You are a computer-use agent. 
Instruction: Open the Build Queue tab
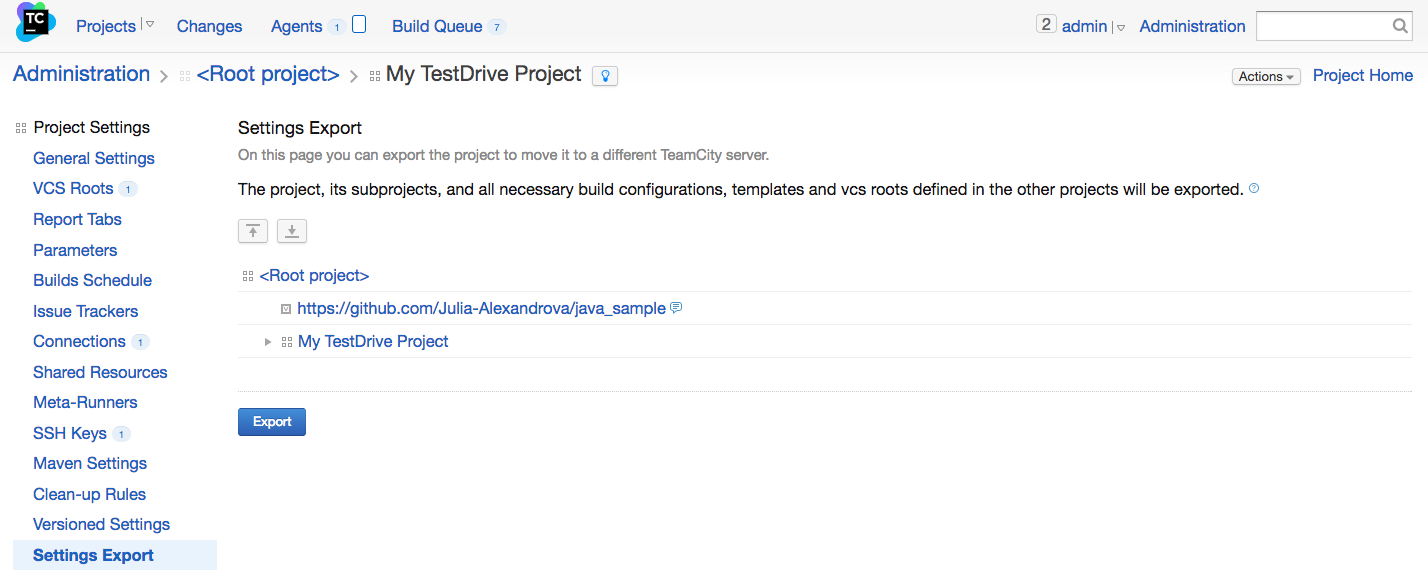click(437, 26)
